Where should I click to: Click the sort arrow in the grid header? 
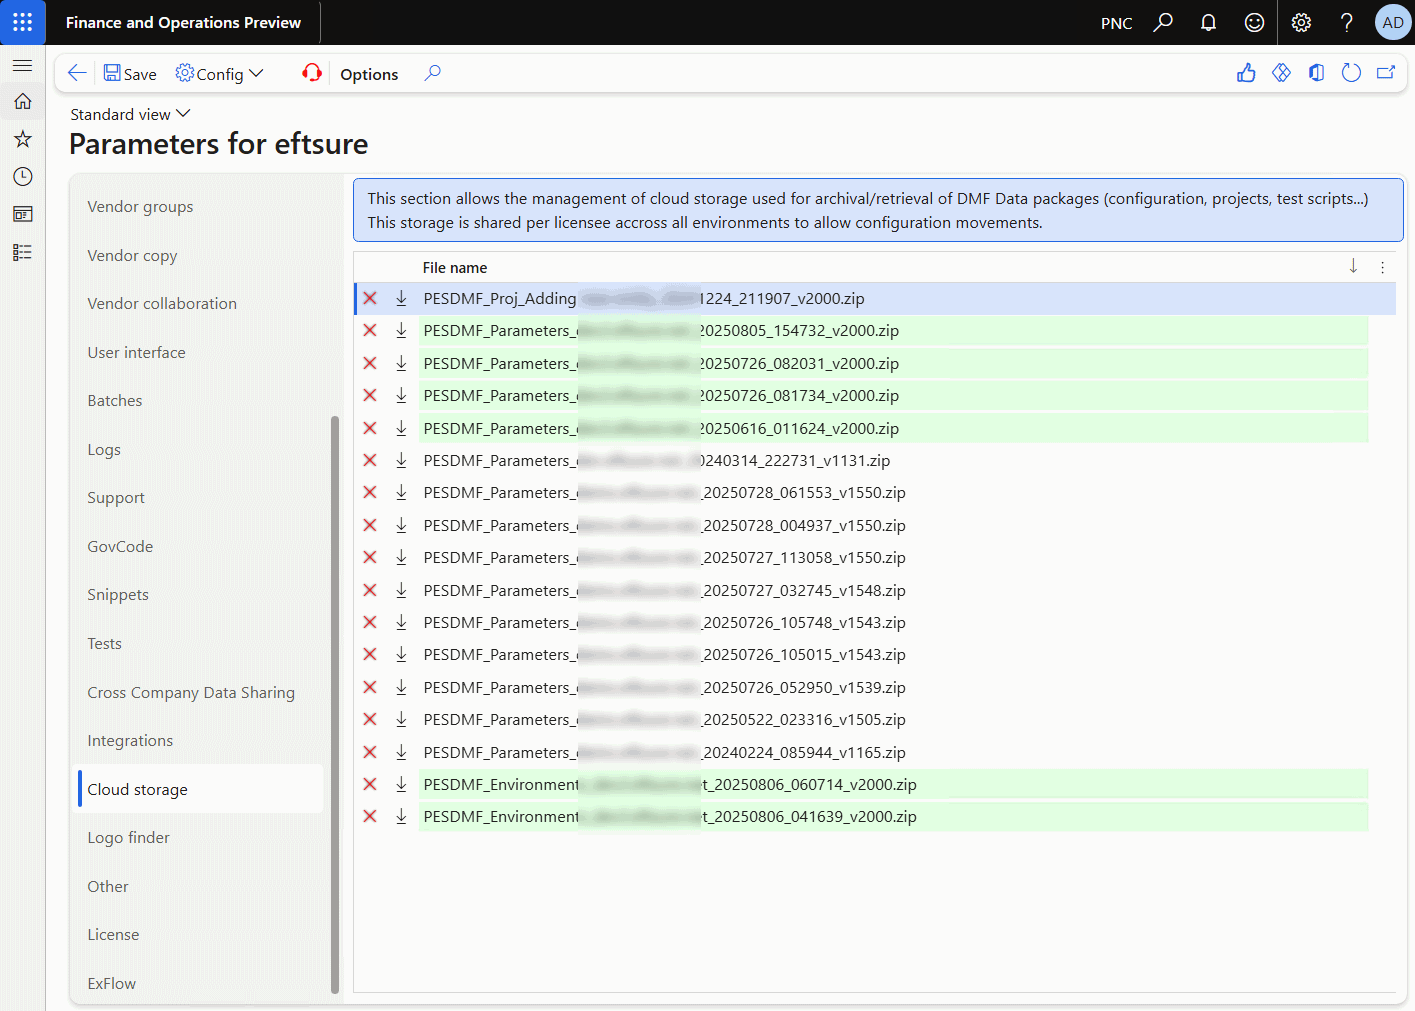pos(1353,266)
